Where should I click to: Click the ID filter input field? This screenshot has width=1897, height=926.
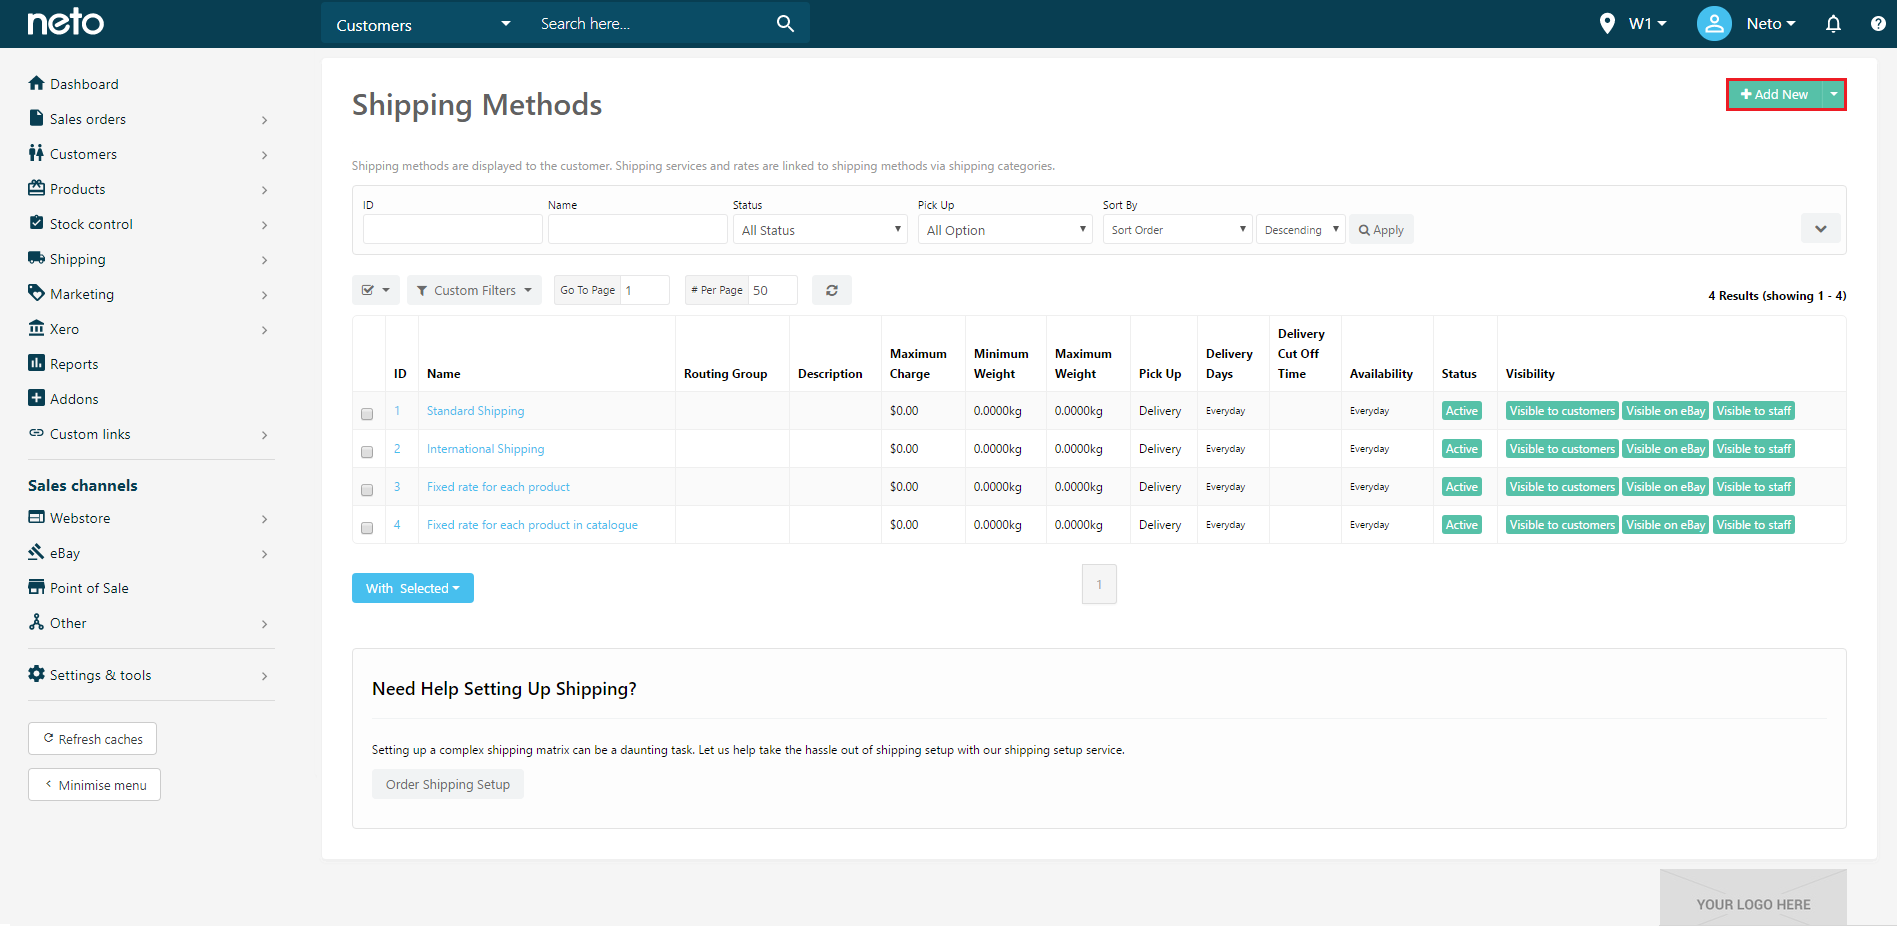click(453, 230)
